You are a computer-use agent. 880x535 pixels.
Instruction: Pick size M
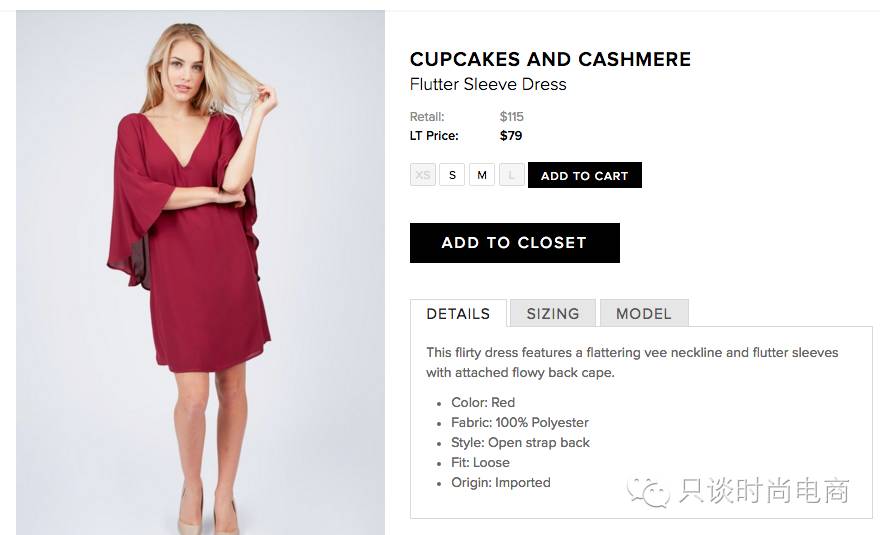pyautogui.click(x=482, y=175)
